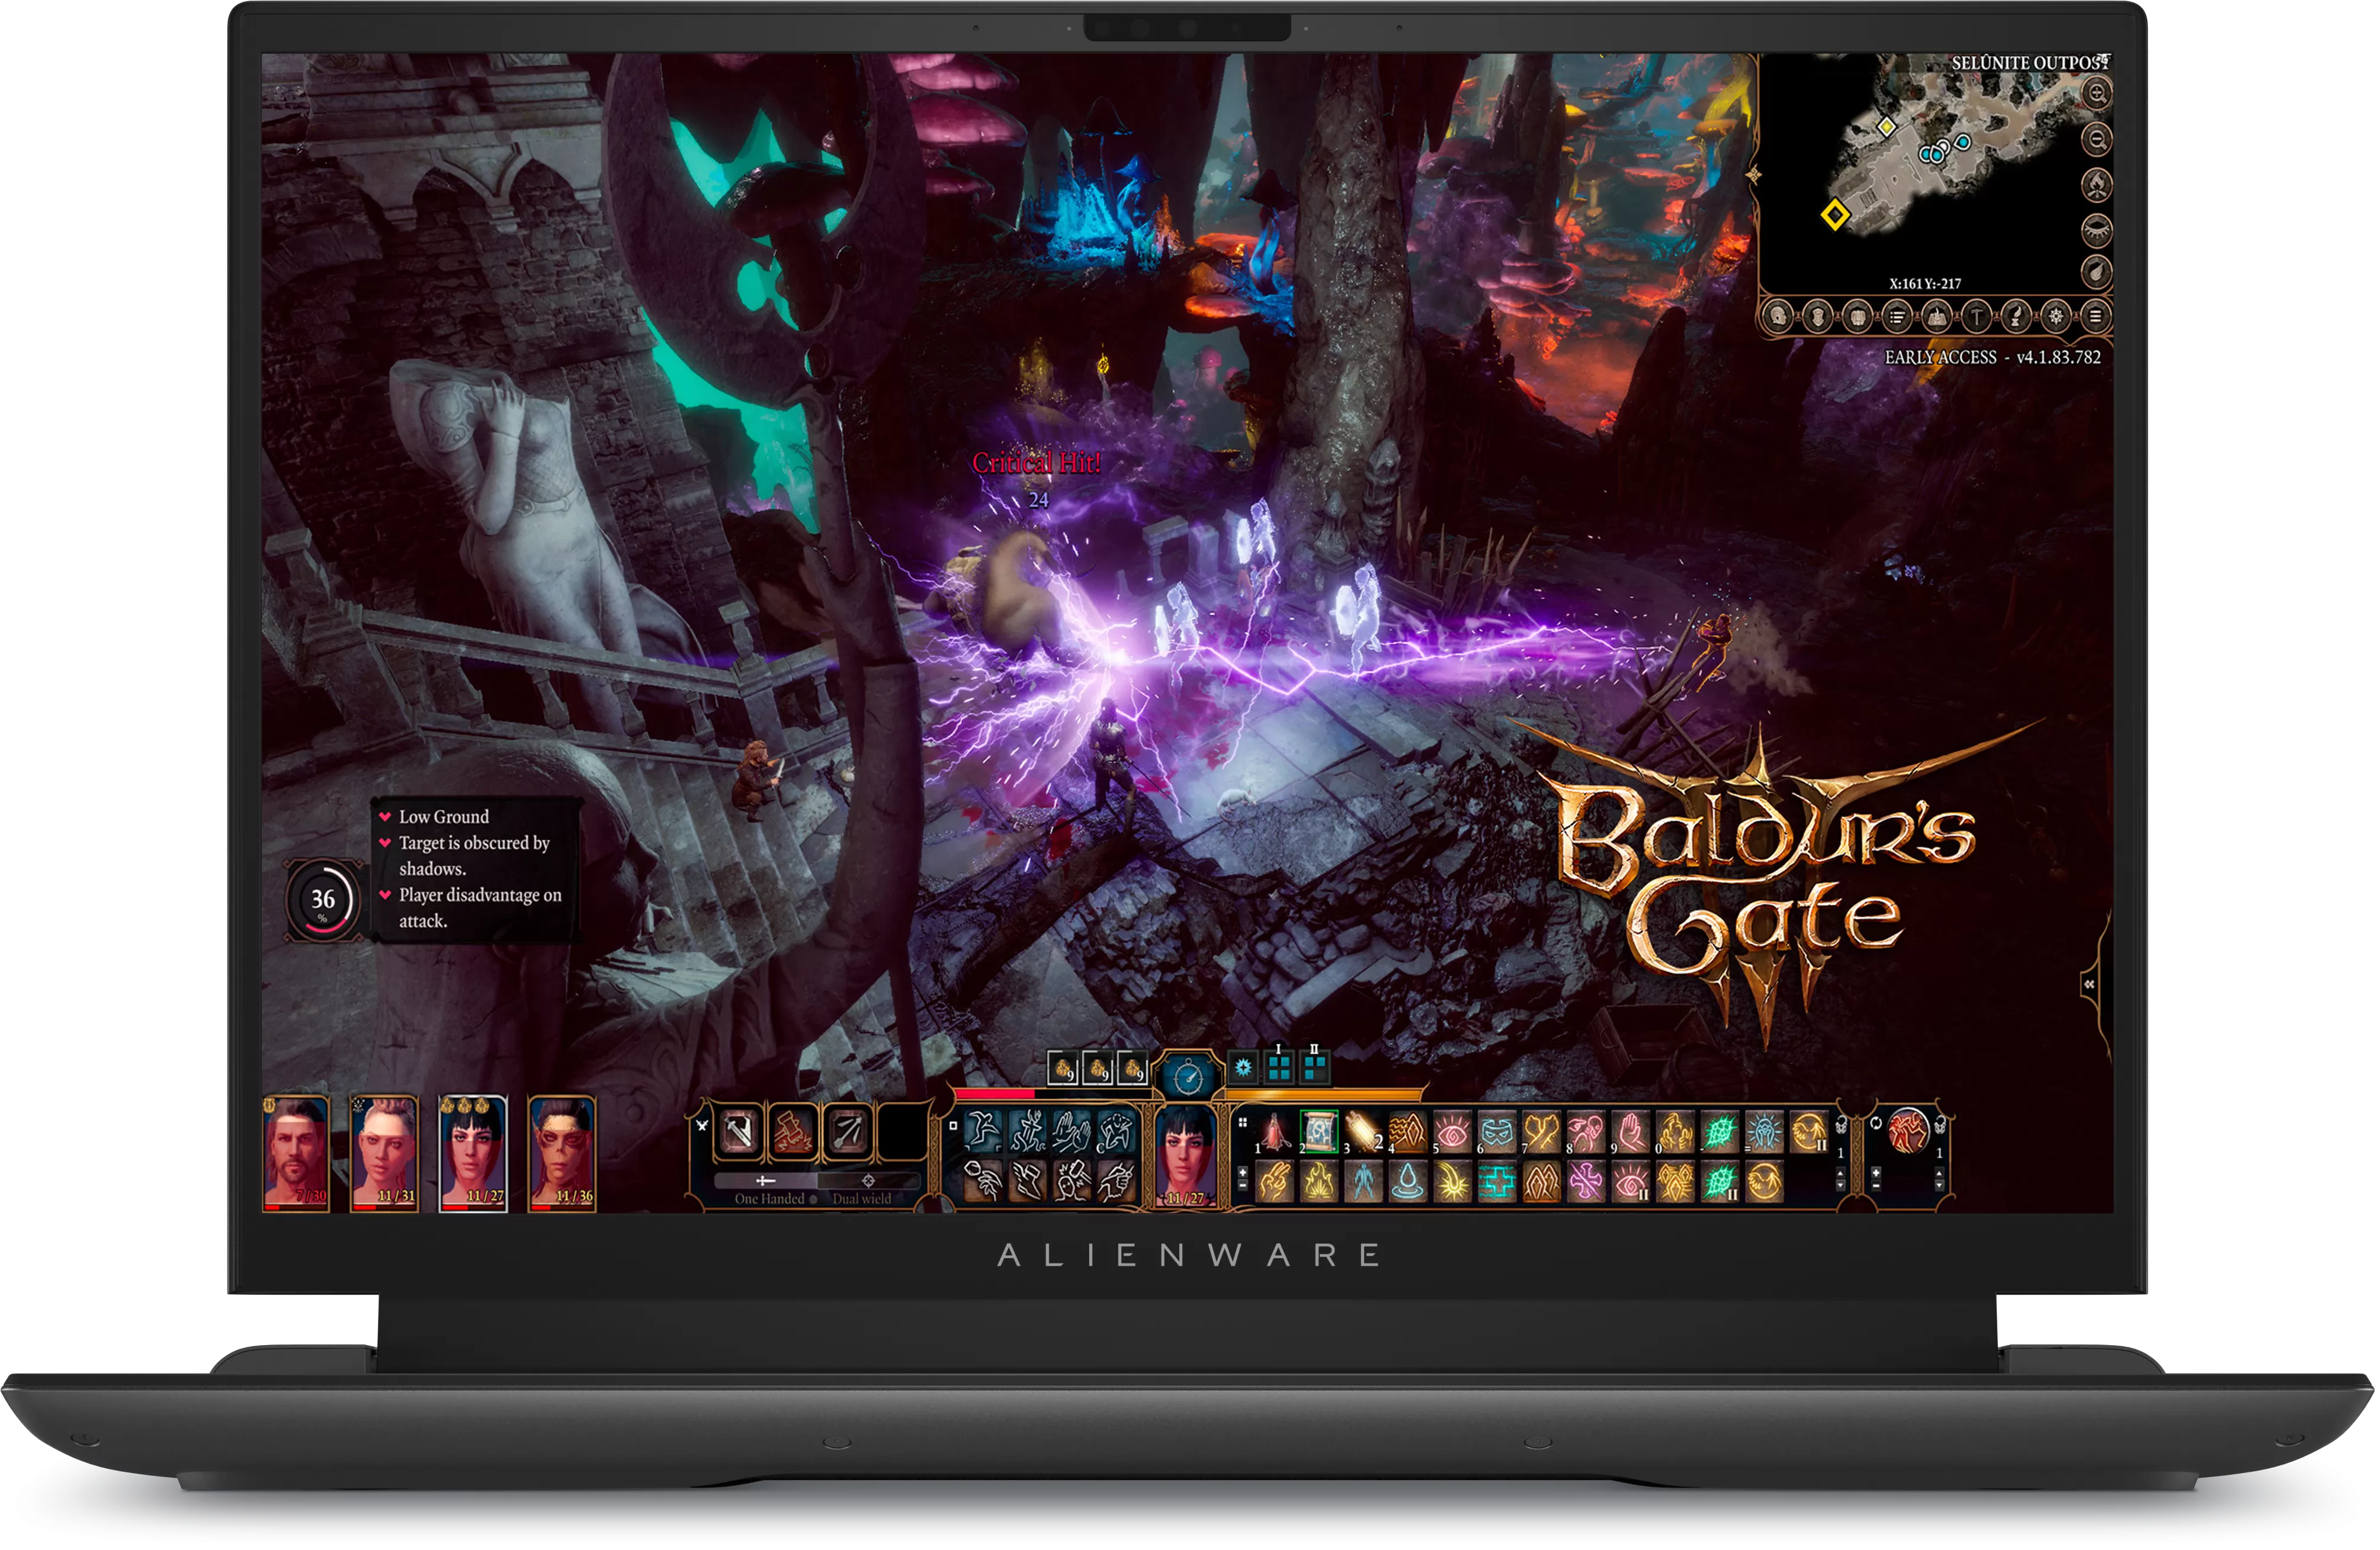Select the pink eye spell in slot 5
The image size is (2380, 1550).
coord(1452,1133)
